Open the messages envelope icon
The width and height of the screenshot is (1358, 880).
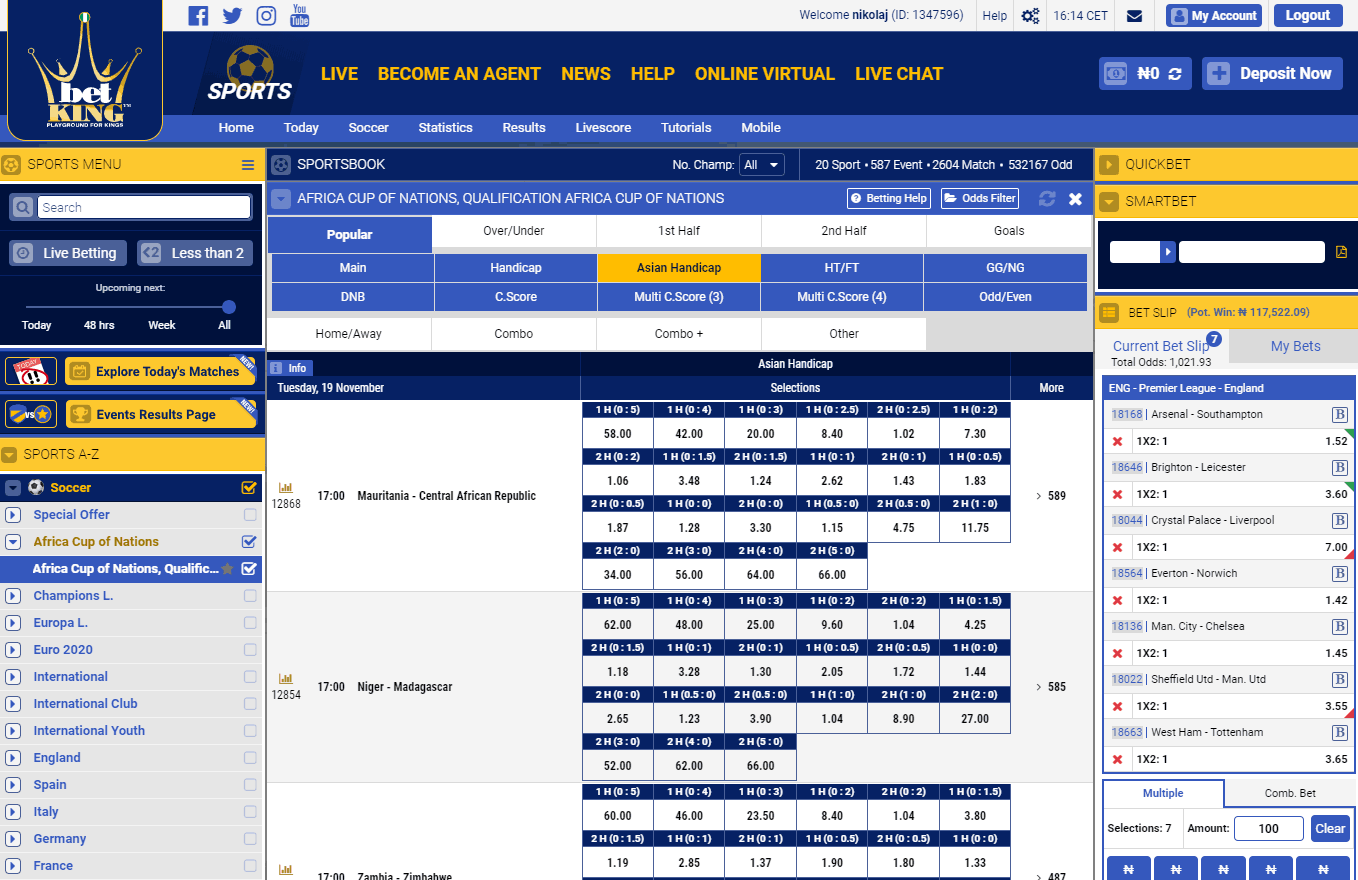pyautogui.click(x=1134, y=15)
